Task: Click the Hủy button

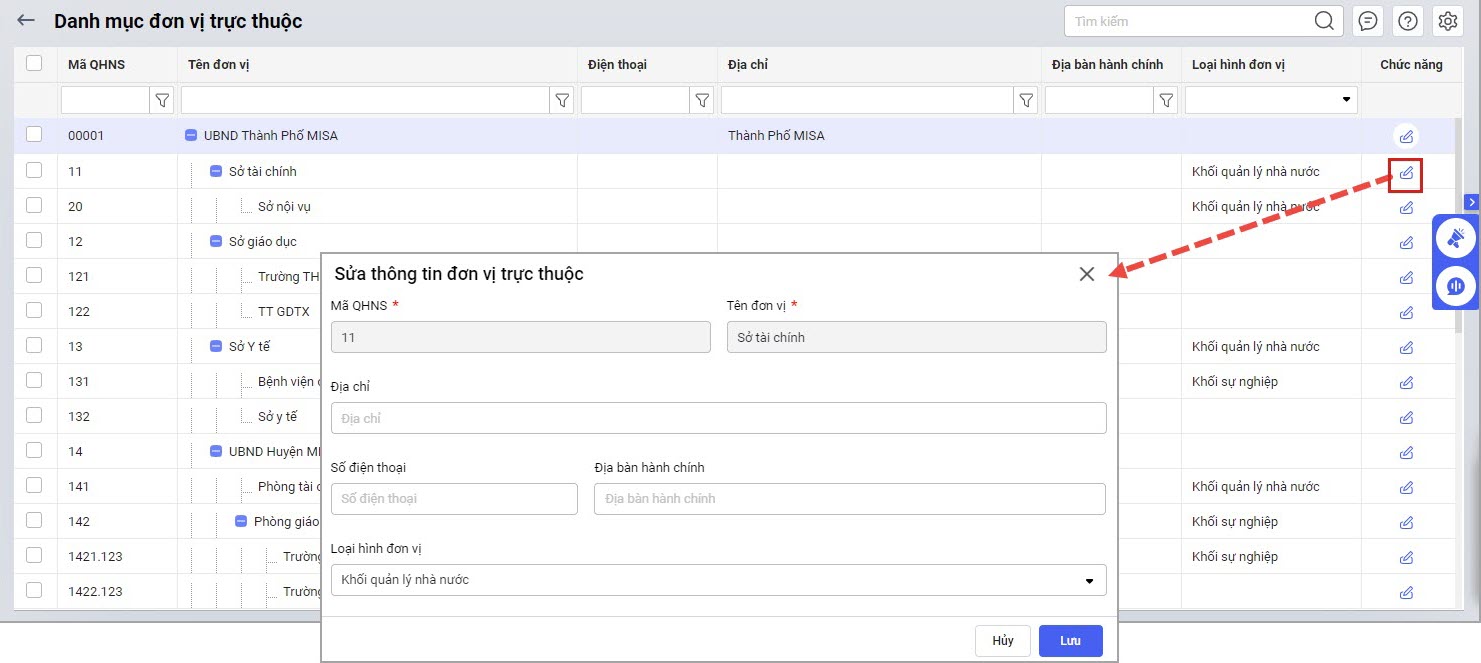Action: point(1002,641)
